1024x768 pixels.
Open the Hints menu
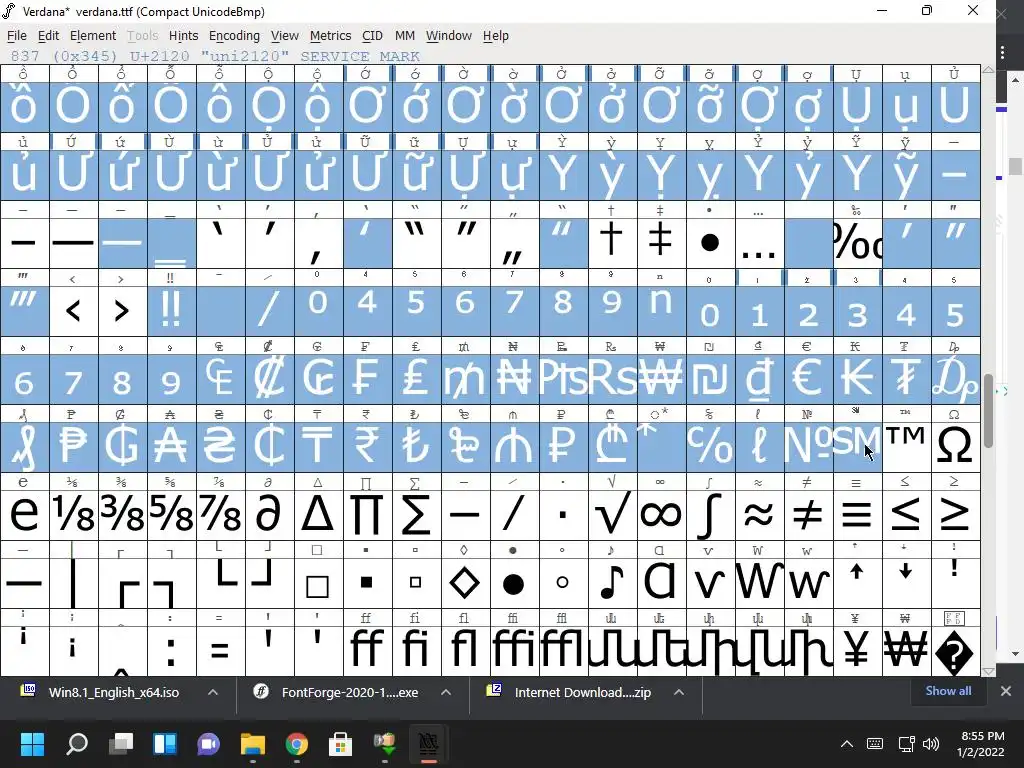tap(184, 36)
